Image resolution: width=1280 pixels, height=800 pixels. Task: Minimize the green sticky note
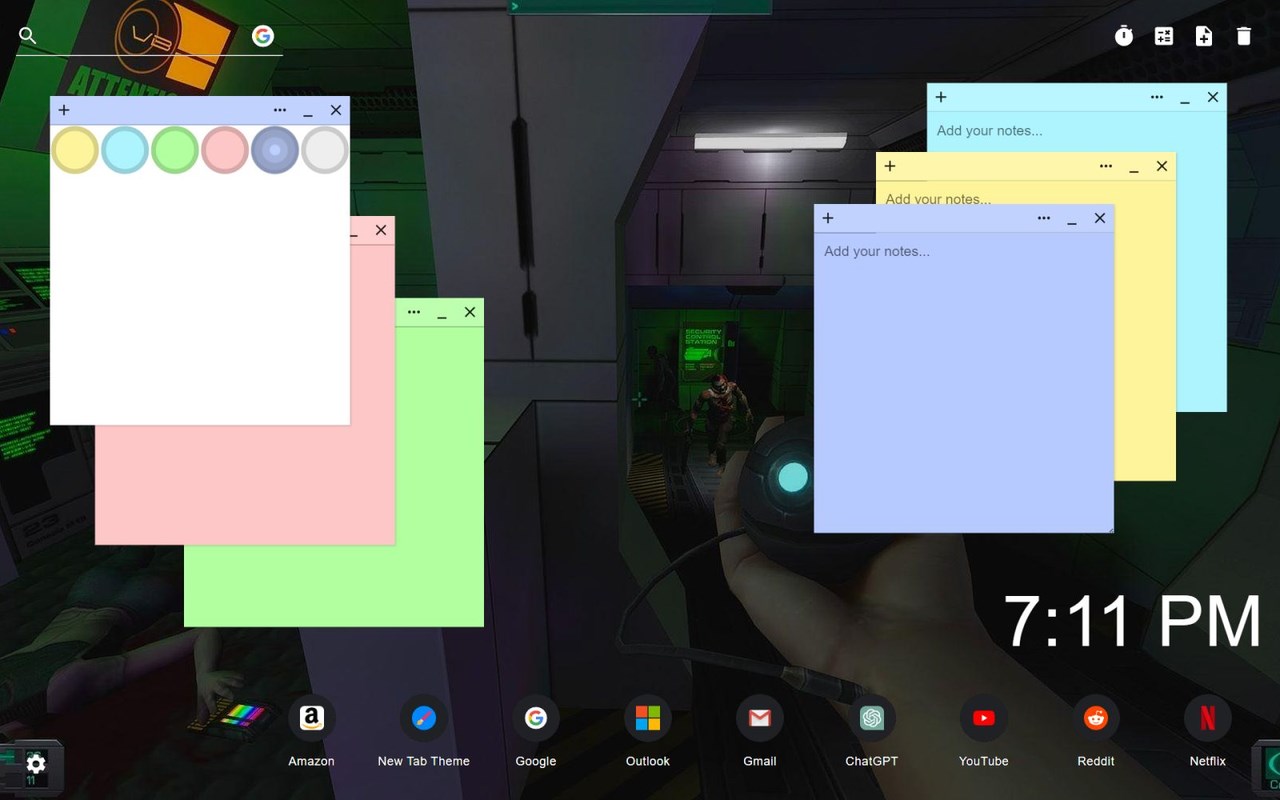(442, 314)
